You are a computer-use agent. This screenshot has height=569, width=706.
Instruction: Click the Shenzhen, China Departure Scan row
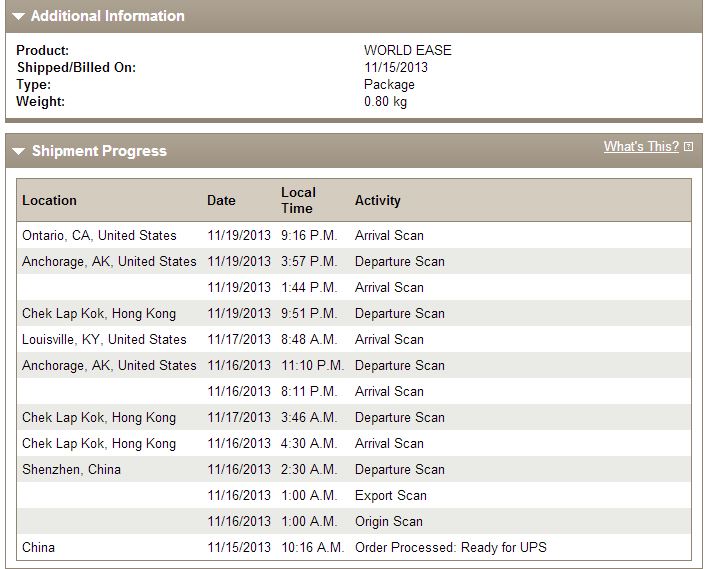(354, 470)
